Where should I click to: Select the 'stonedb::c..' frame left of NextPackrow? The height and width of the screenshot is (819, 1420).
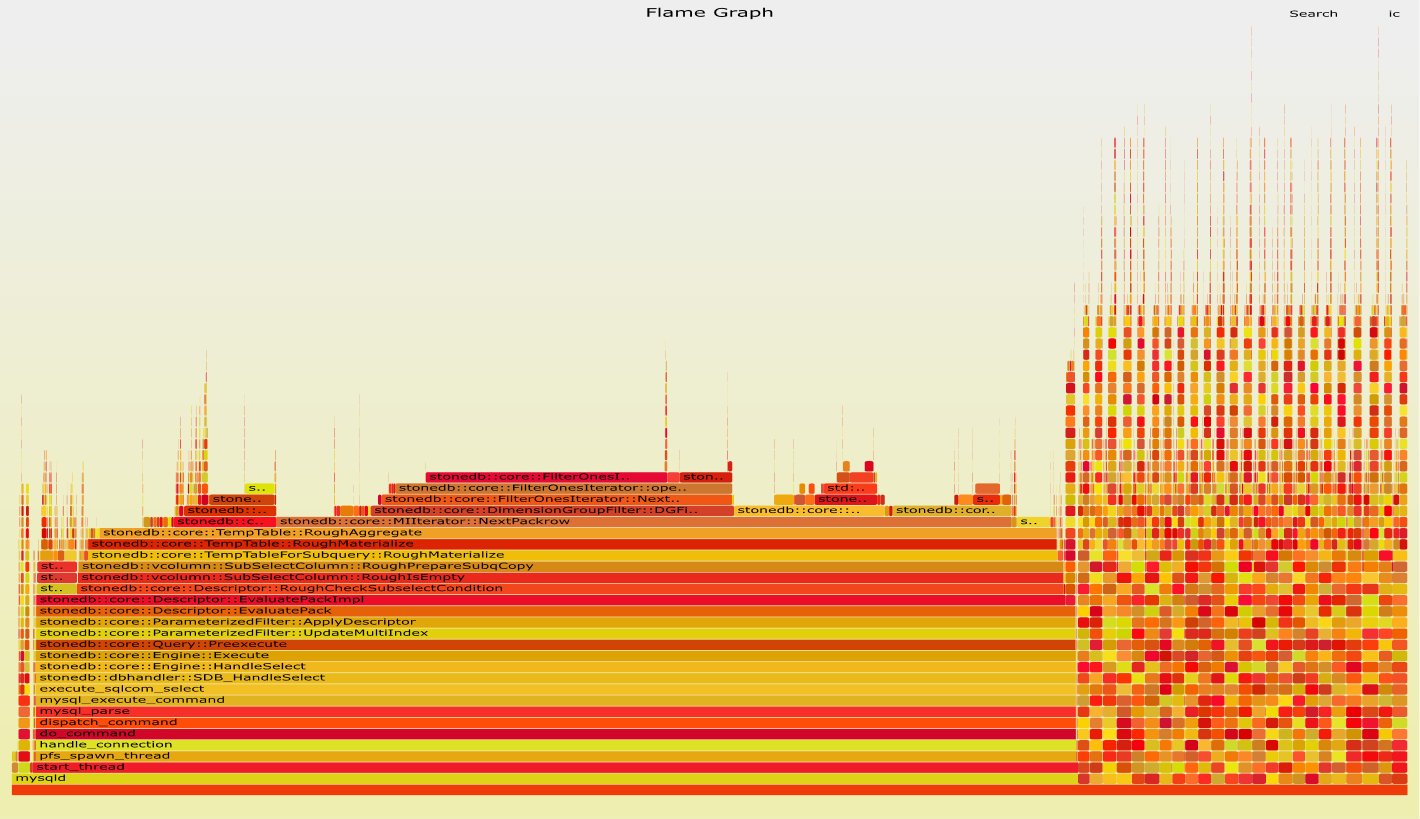pyautogui.click(x=224, y=522)
